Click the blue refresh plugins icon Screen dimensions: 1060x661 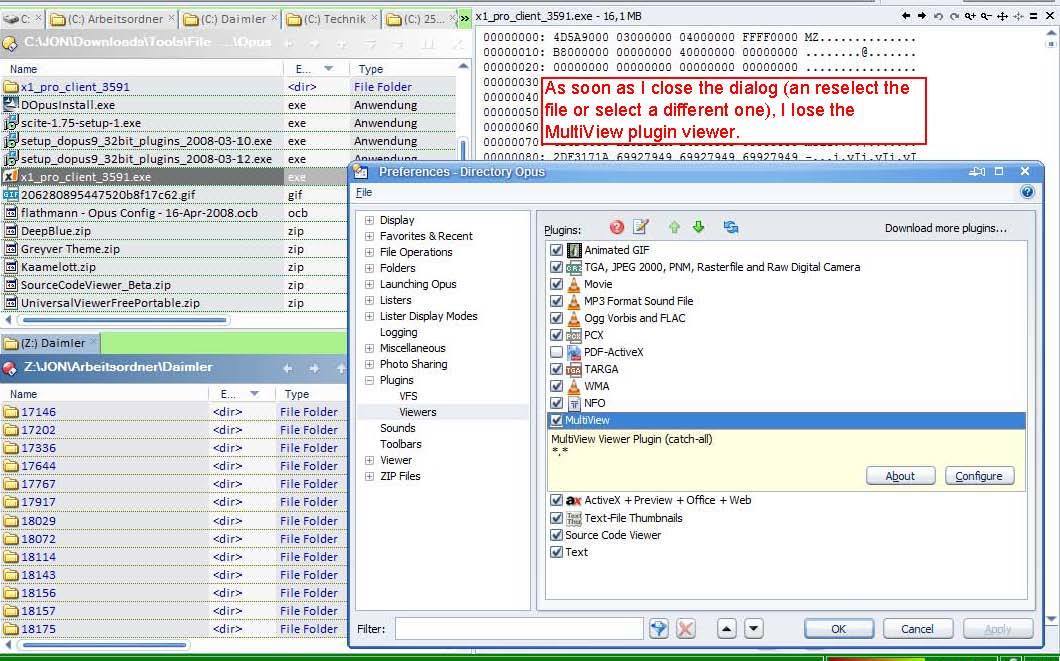tap(730, 227)
